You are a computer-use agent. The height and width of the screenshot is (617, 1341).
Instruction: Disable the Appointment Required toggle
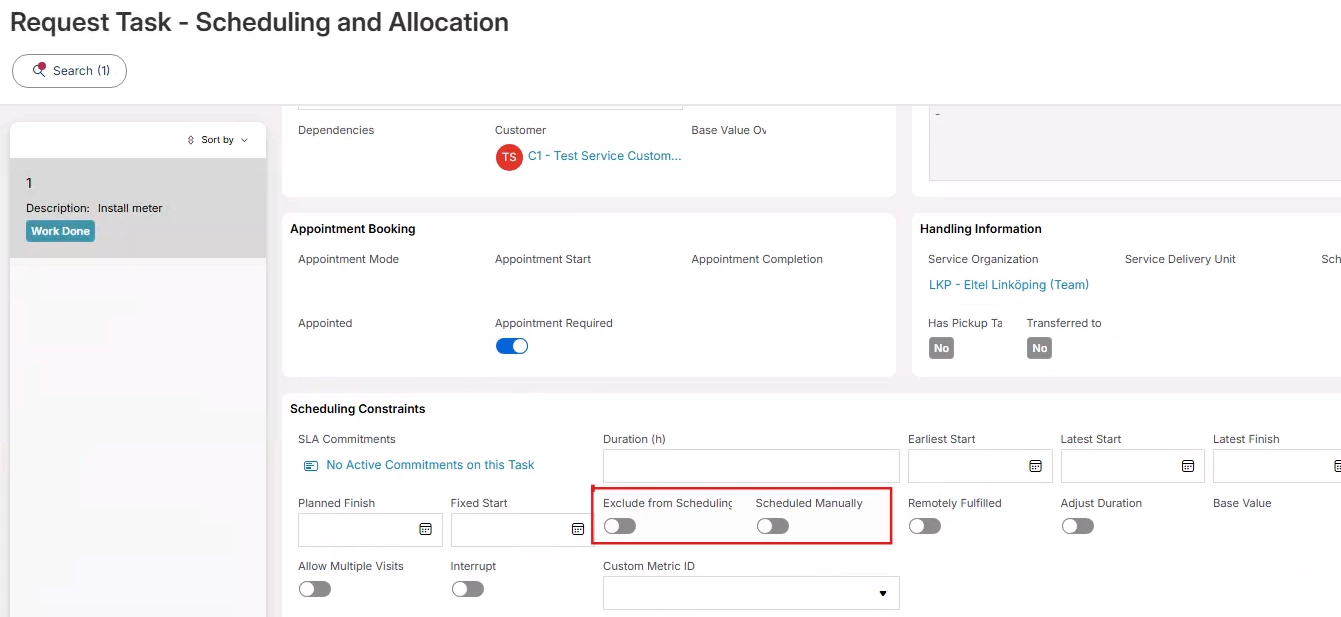point(512,346)
